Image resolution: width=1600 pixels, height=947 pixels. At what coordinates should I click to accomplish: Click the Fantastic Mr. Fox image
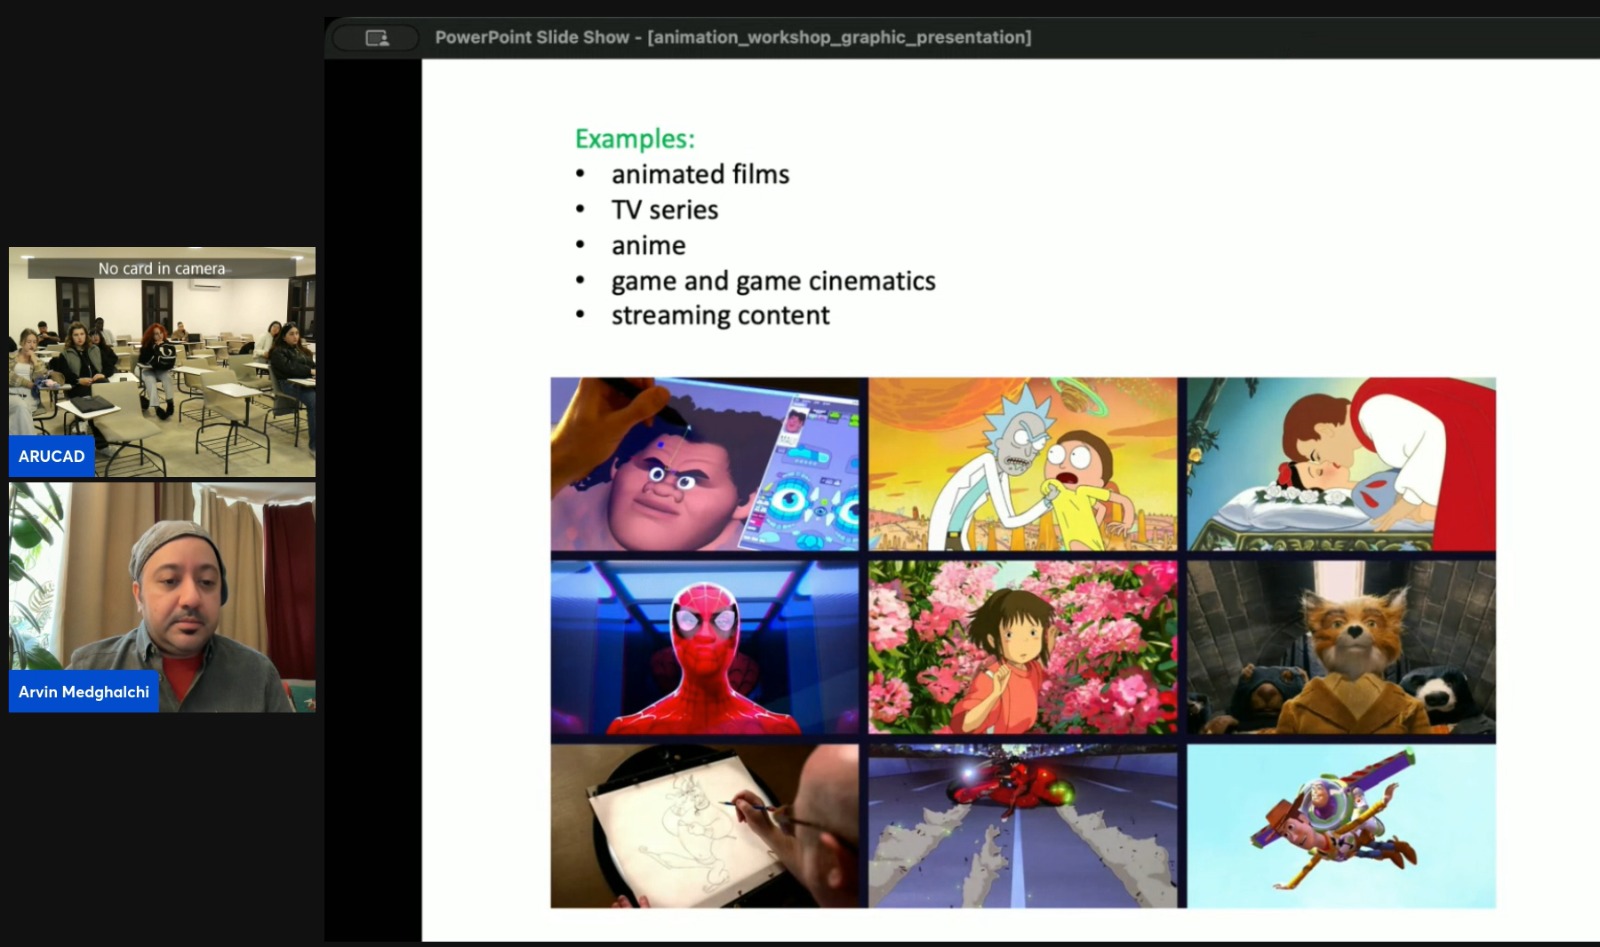click(x=1340, y=647)
